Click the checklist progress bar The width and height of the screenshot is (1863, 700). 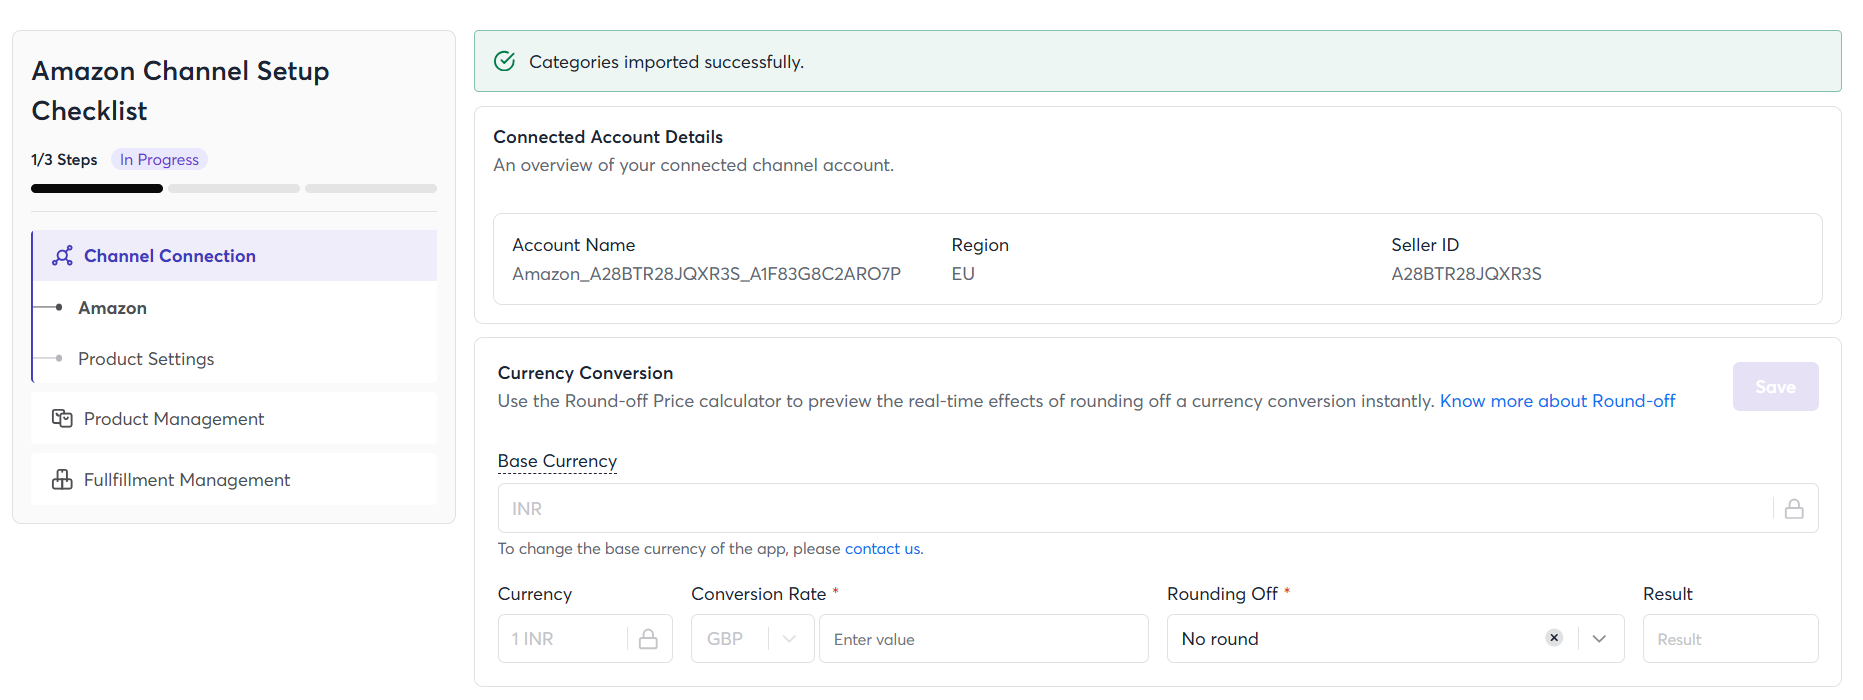tap(234, 188)
